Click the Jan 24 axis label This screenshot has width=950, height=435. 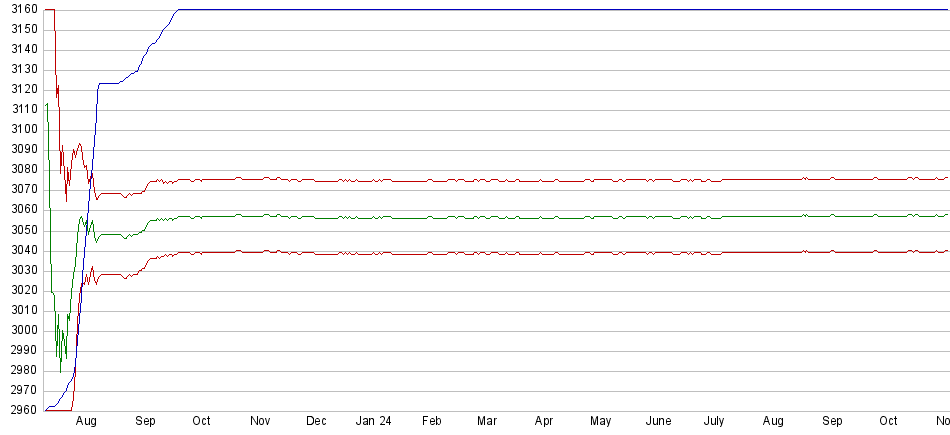click(373, 423)
